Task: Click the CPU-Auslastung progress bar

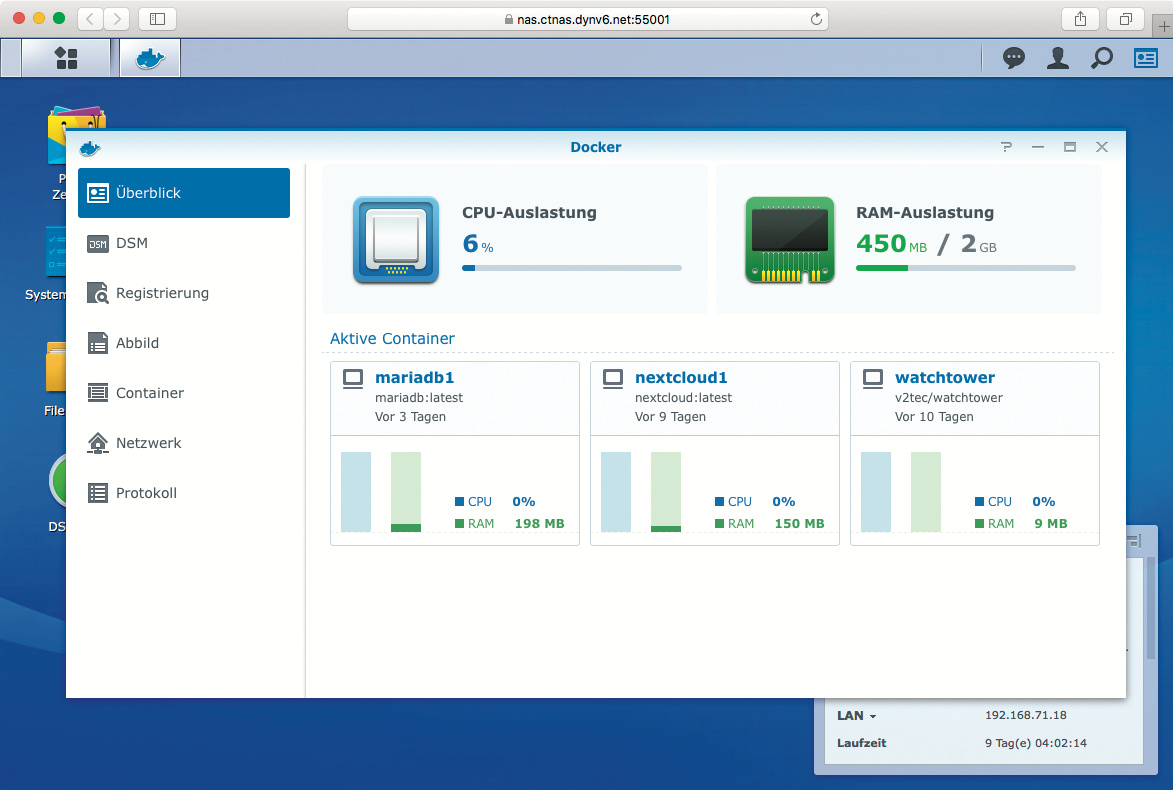Action: (571, 268)
